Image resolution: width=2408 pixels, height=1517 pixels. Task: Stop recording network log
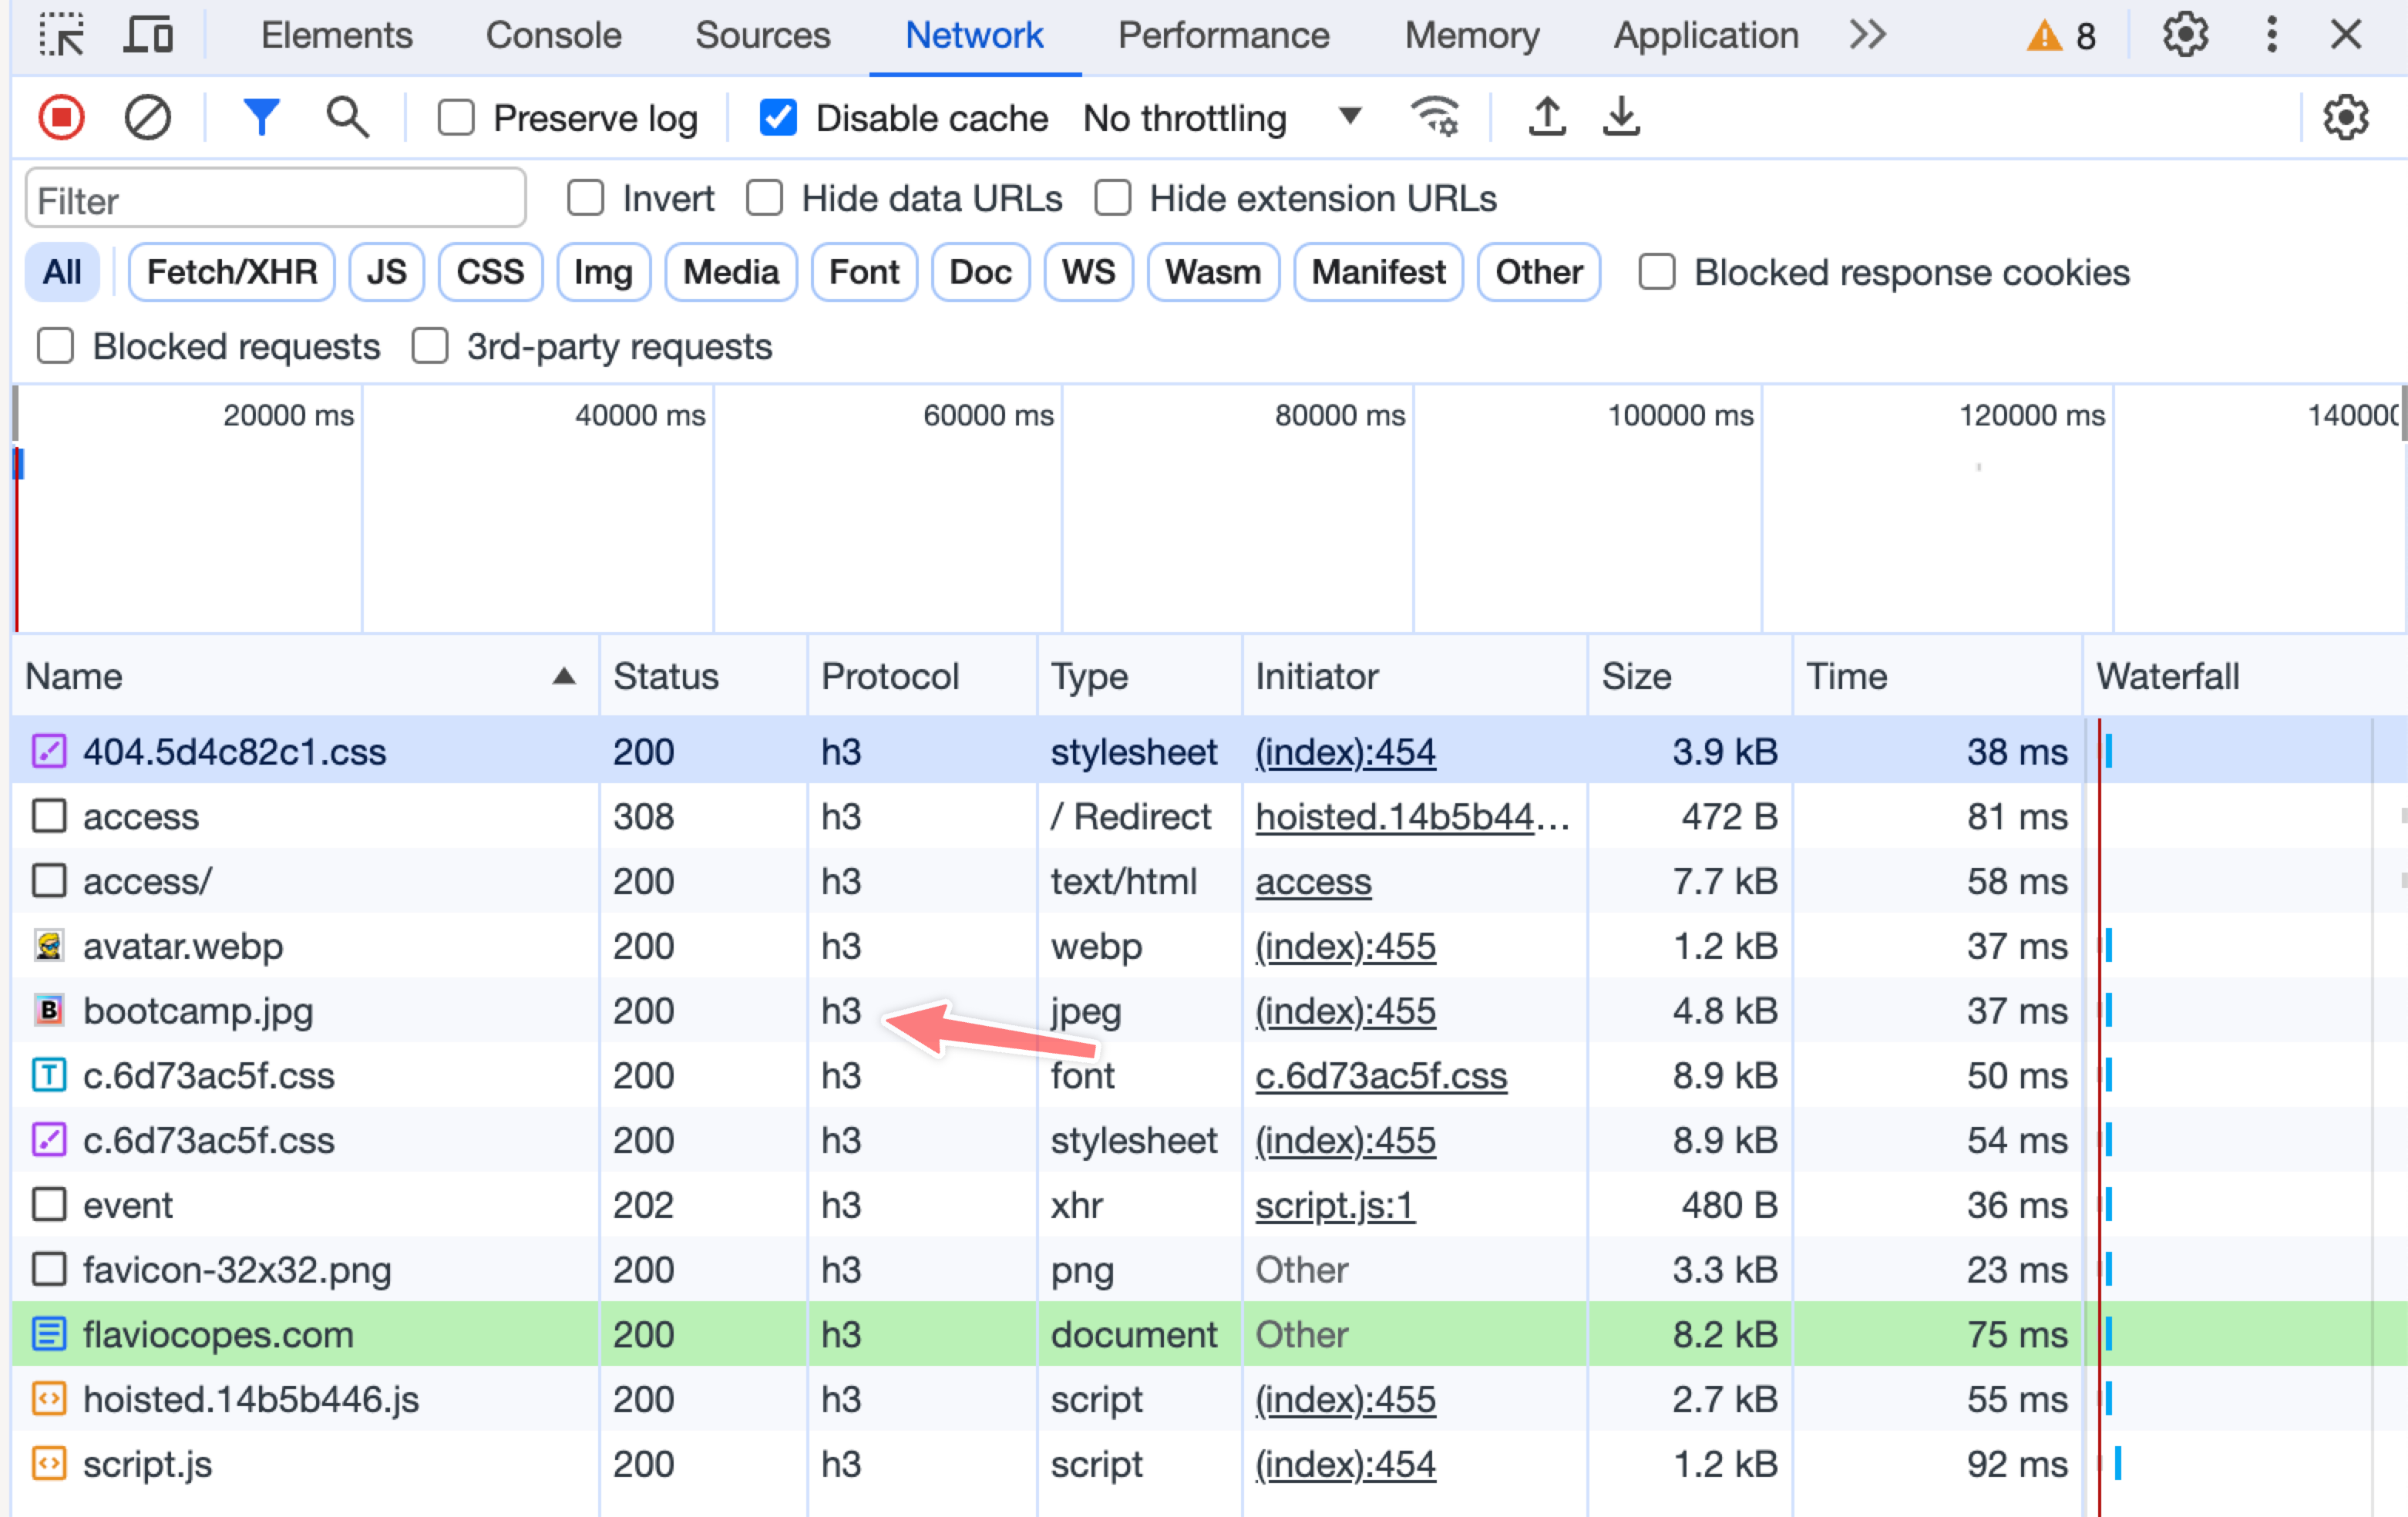[x=61, y=118]
